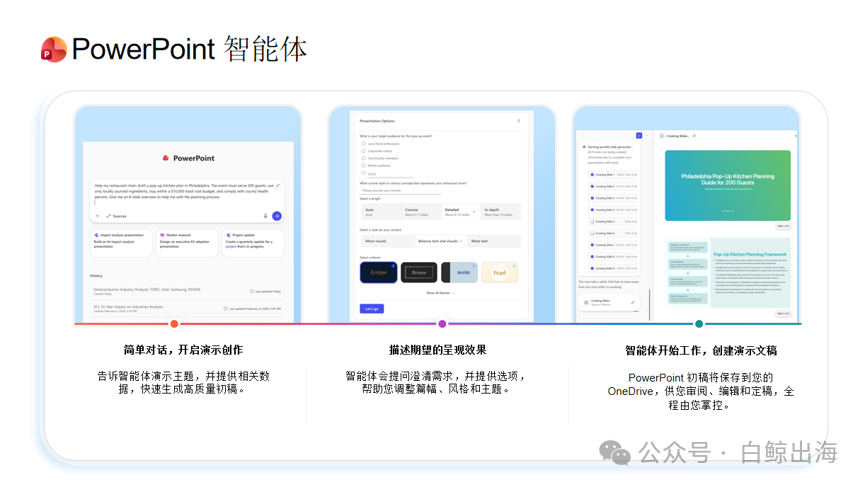
Task: Click inside the restaurant pop-up prompt text
Action: pos(184,191)
